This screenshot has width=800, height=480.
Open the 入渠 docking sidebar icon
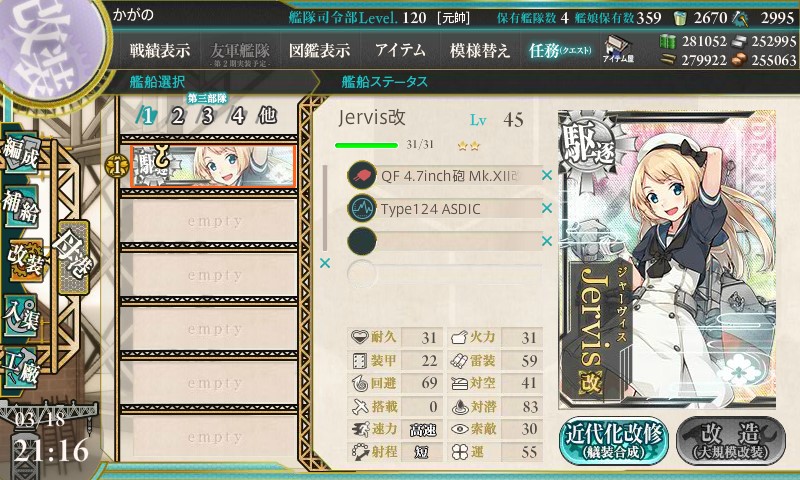(21, 316)
